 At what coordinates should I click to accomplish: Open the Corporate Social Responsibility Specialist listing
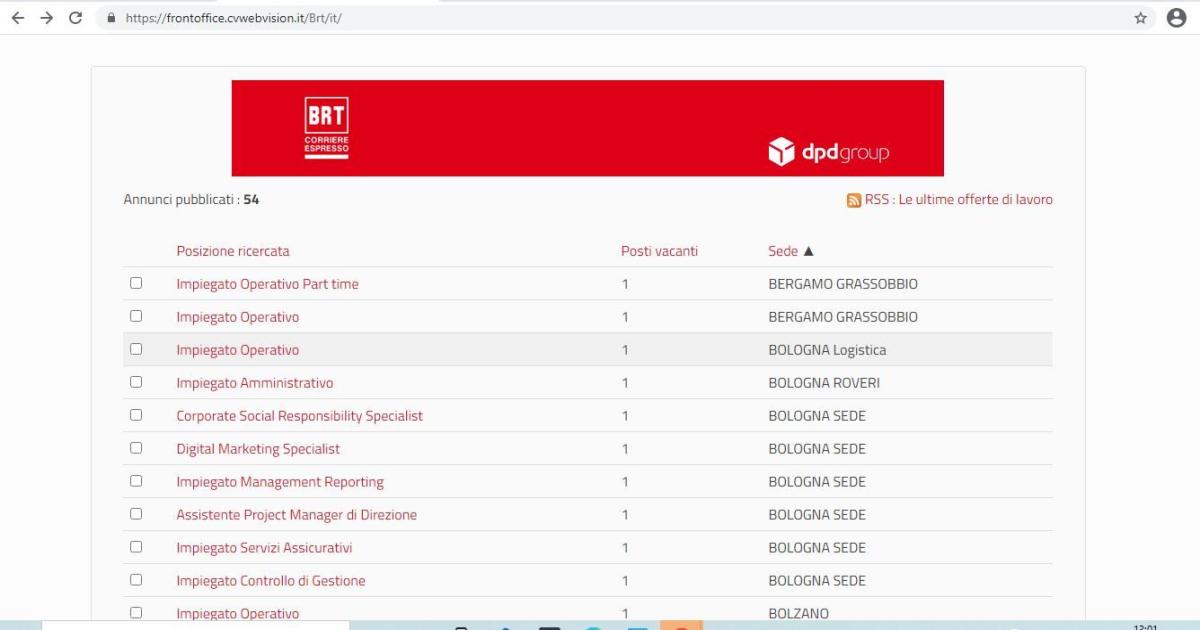(x=299, y=416)
